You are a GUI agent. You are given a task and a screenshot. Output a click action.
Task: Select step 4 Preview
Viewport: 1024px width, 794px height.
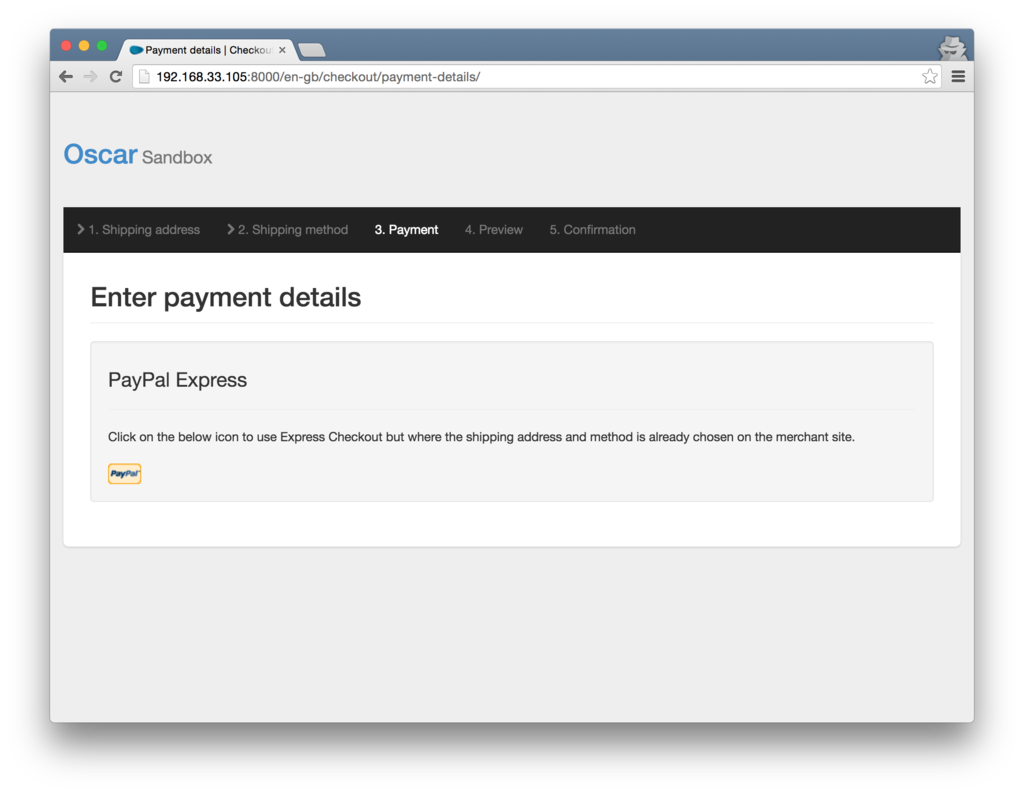(494, 230)
